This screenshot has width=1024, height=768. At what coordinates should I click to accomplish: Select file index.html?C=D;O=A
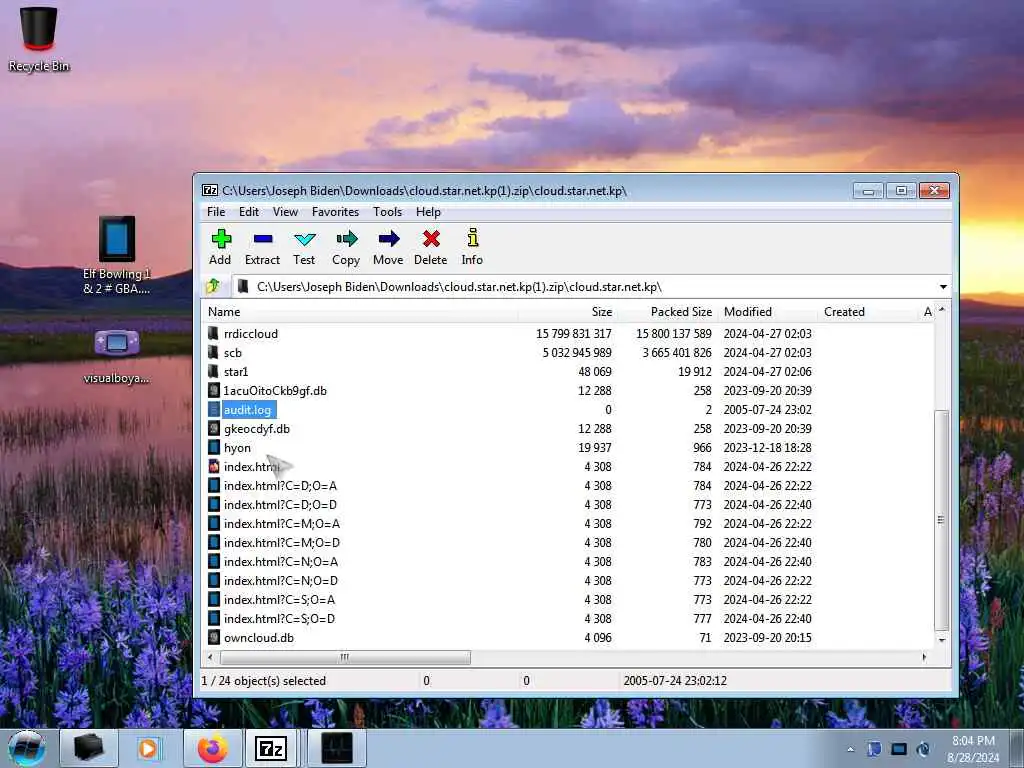[x=280, y=485]
